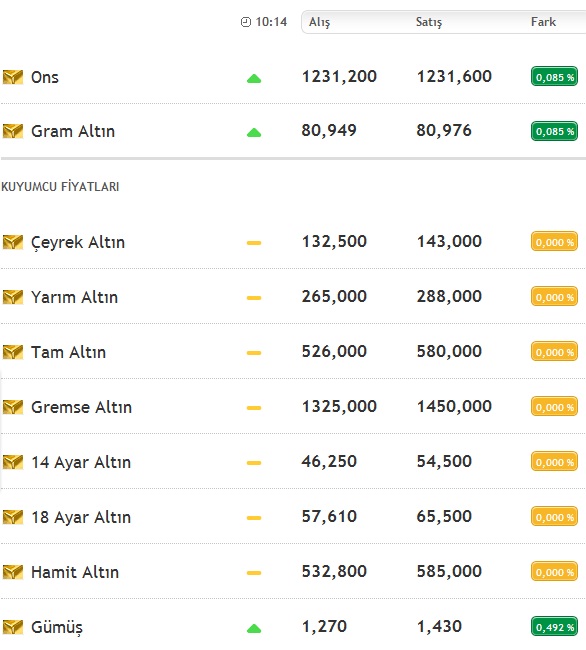Viewport: 586px width, 650px height.
Task: Click the Alış column header
Action: [x=320, y=22]
